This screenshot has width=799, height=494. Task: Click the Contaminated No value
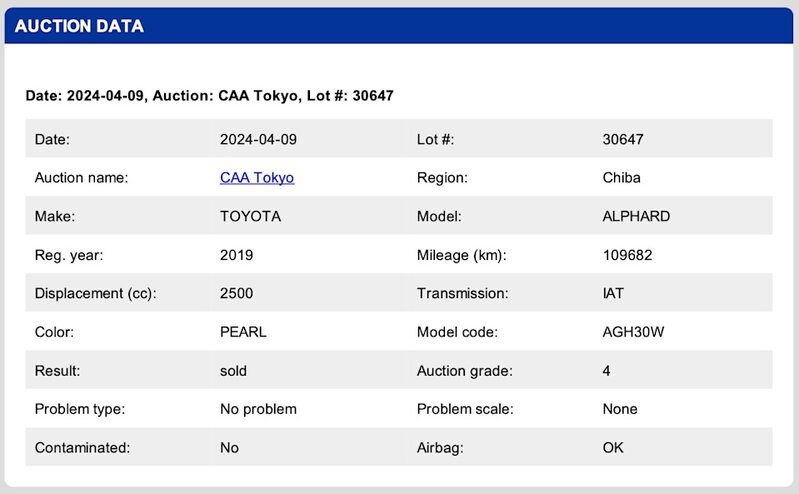pyautogui.click(x=229, y=448)
